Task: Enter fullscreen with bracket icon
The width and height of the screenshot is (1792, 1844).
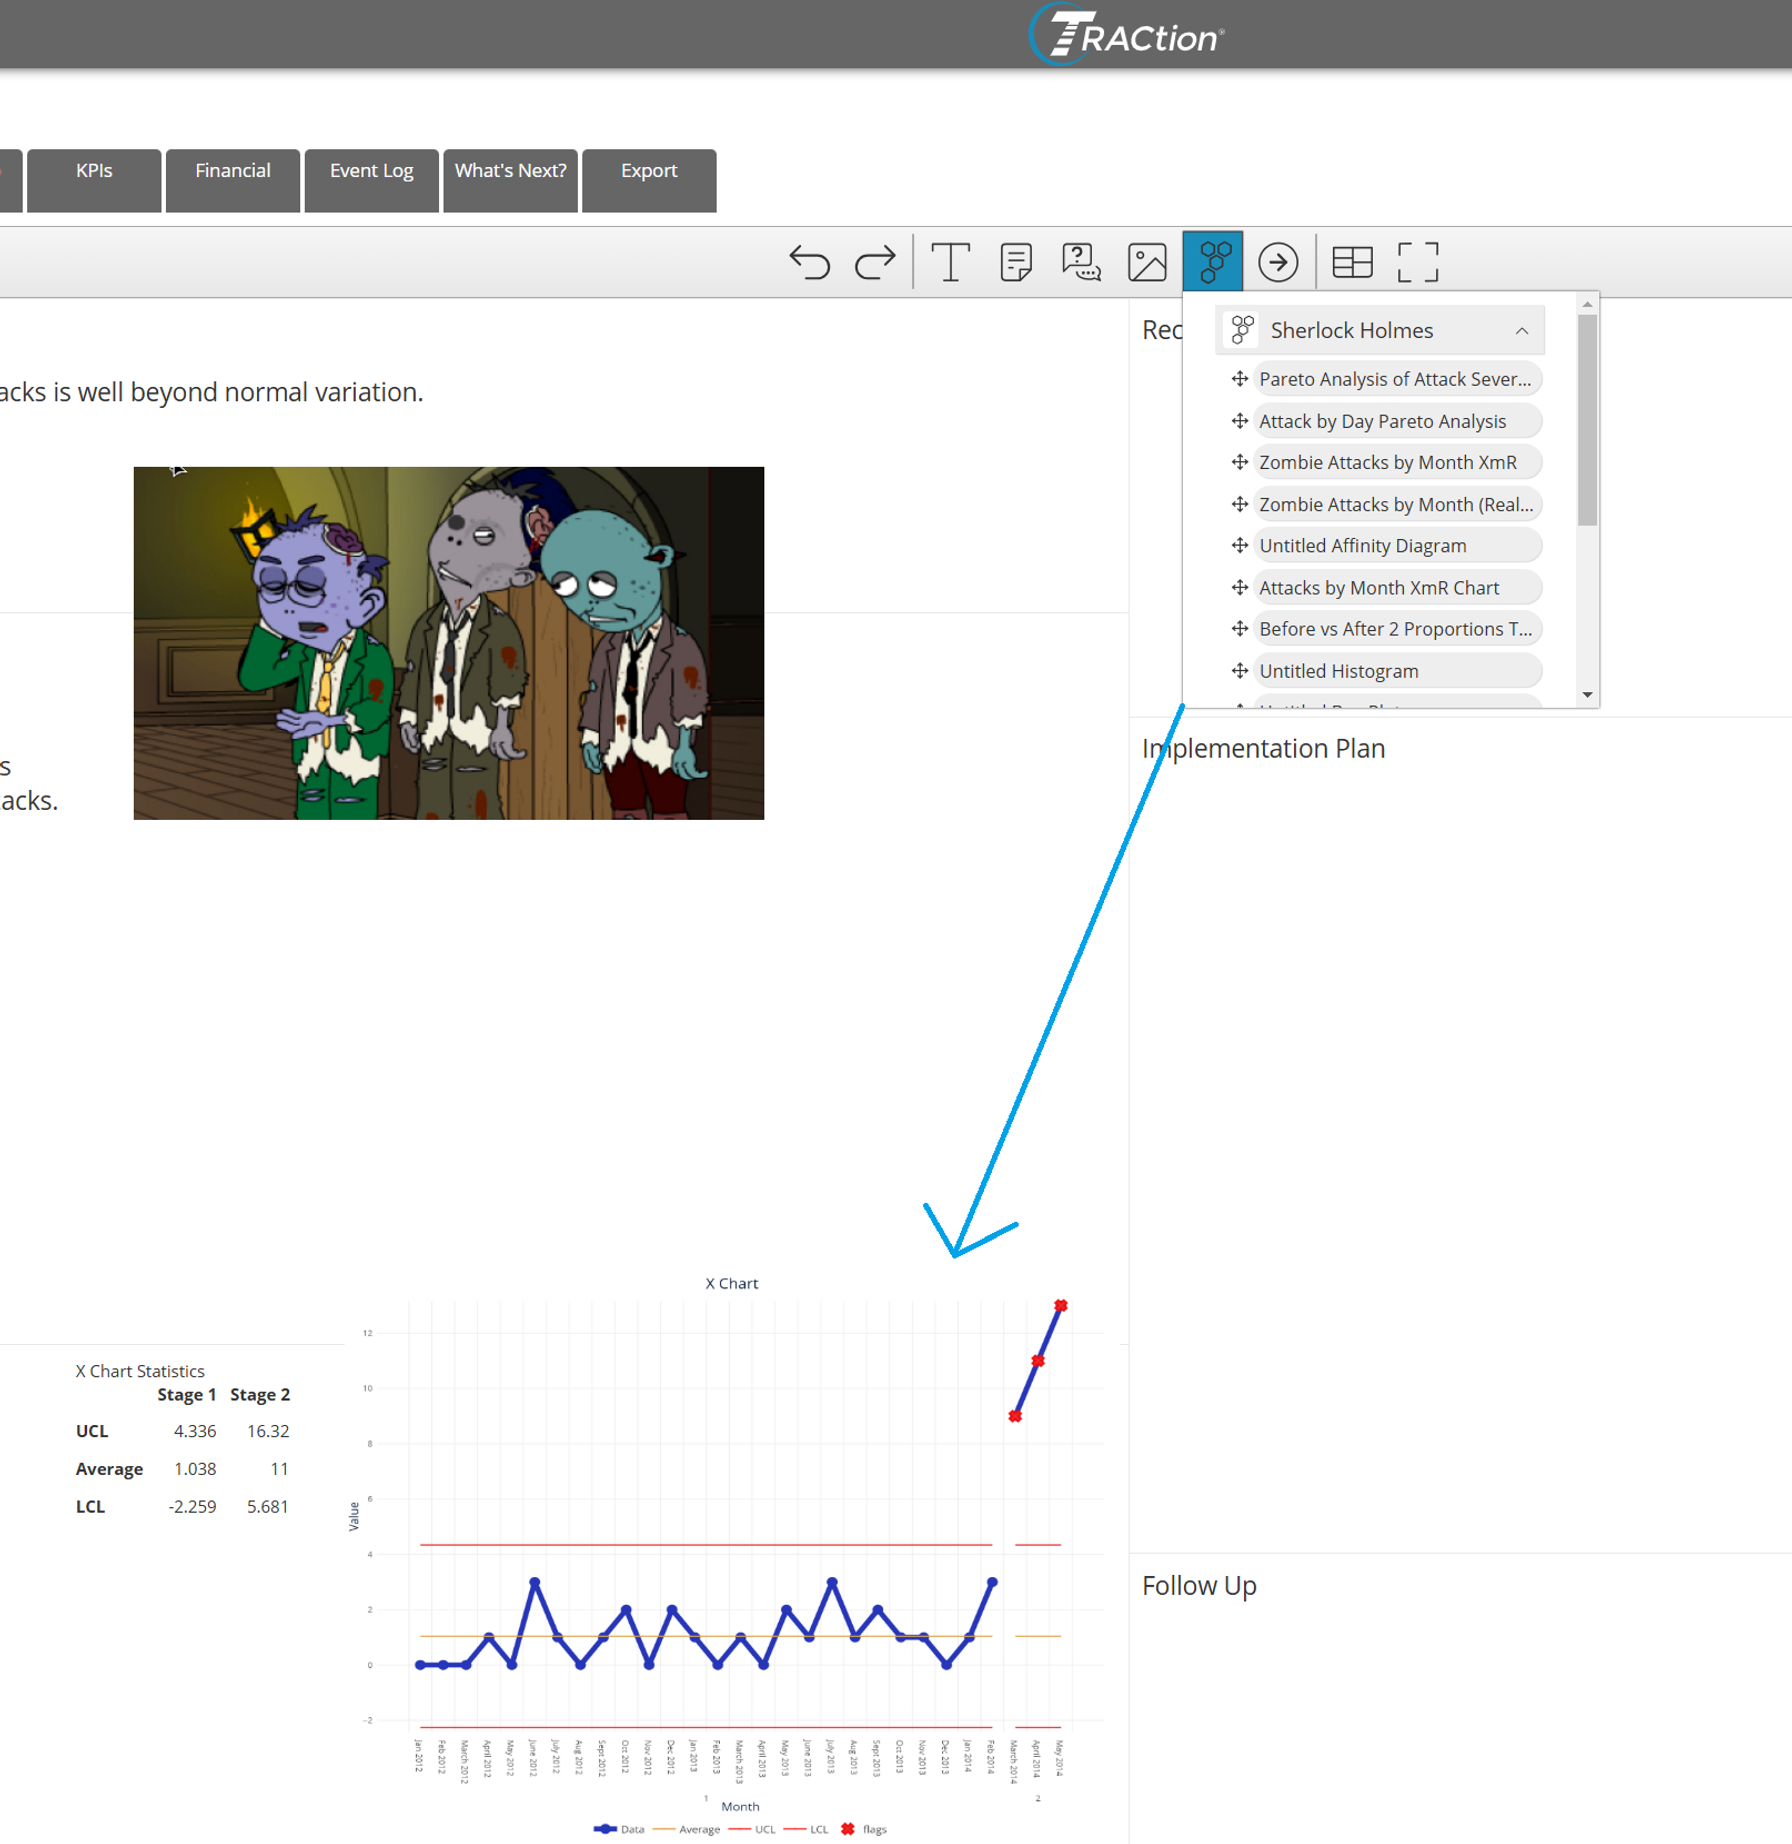Action: (x=1418, y=262)
